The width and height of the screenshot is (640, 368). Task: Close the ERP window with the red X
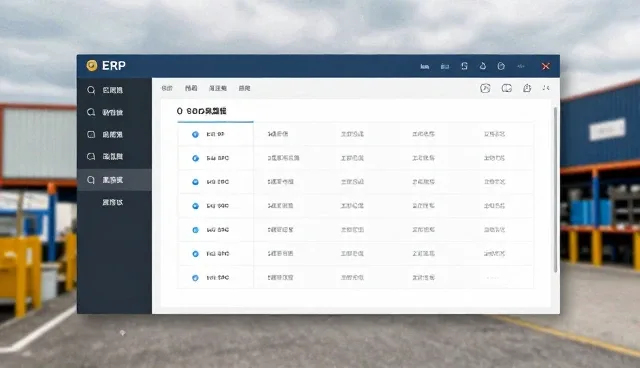tap(546, 66)
